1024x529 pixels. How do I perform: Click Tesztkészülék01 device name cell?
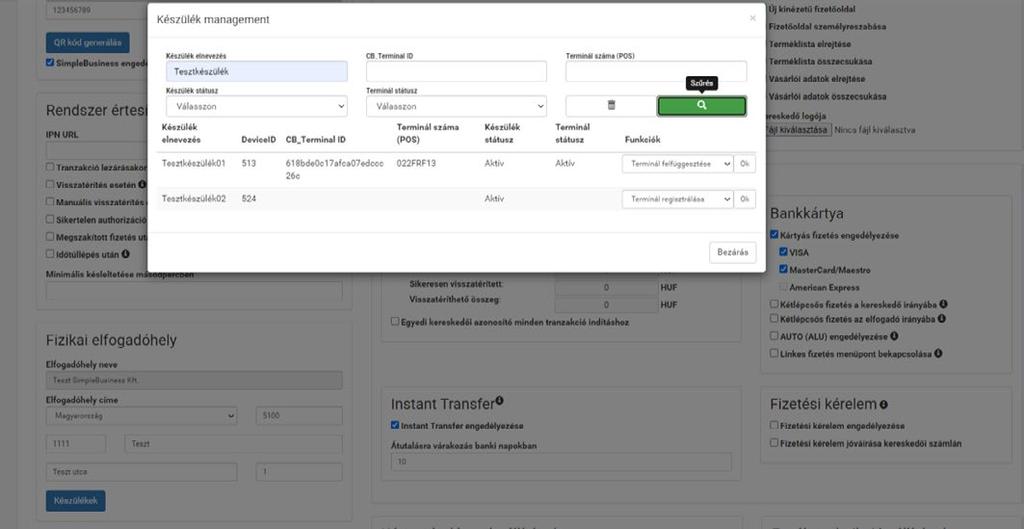pyautogui.click(x=194, y=163)
